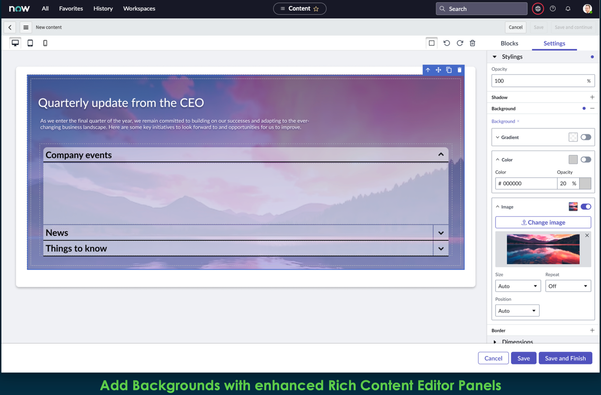Toggle the Gradient background switch
Screen dimensions: 601x395
(x=586, y=137)
